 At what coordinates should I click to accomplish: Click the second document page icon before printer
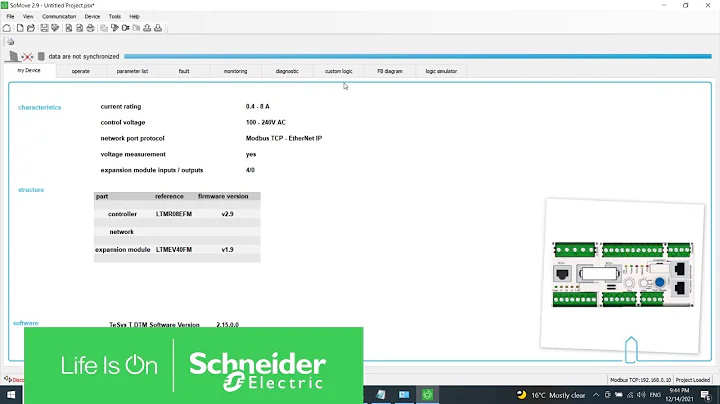(79, 28)
